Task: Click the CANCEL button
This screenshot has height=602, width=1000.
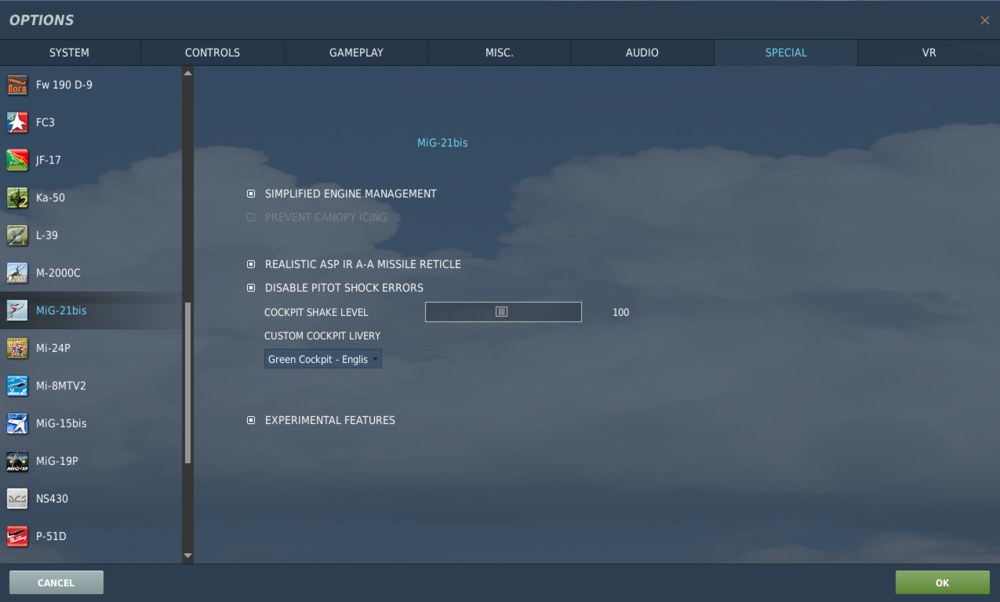Action: 55,582
